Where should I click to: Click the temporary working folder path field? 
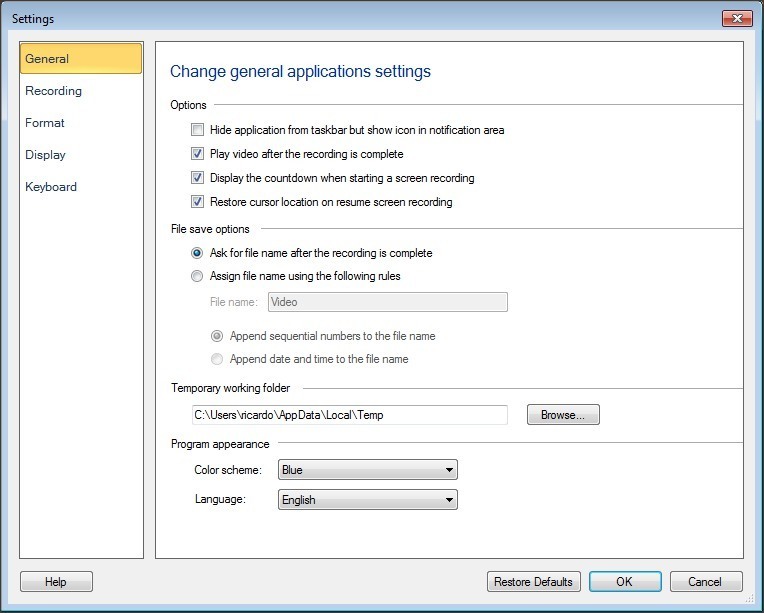pyautogui.click(x=349, y=415)
